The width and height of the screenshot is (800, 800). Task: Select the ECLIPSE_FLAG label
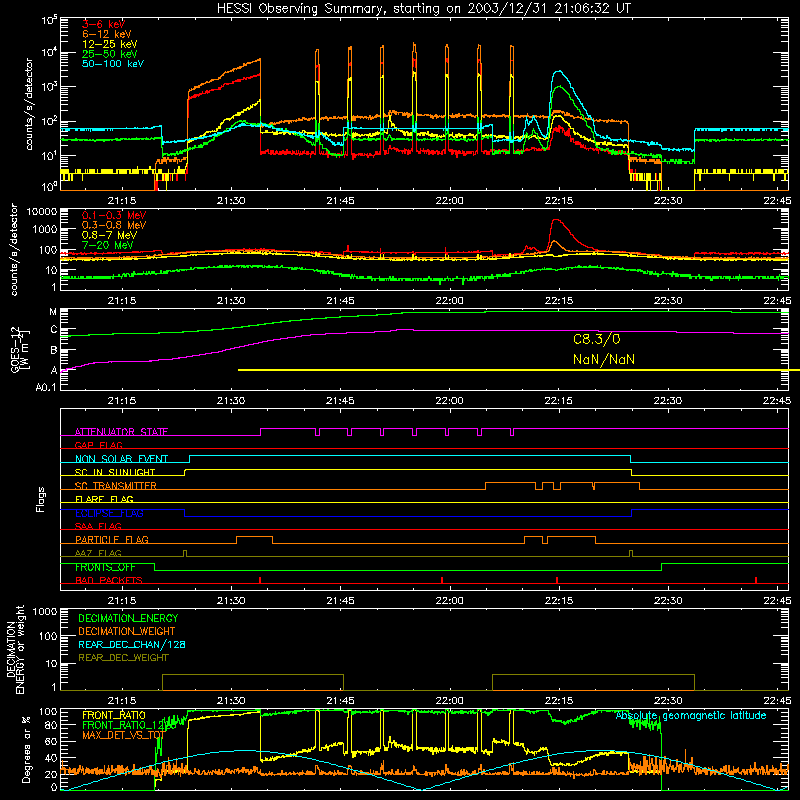point(109,513)
